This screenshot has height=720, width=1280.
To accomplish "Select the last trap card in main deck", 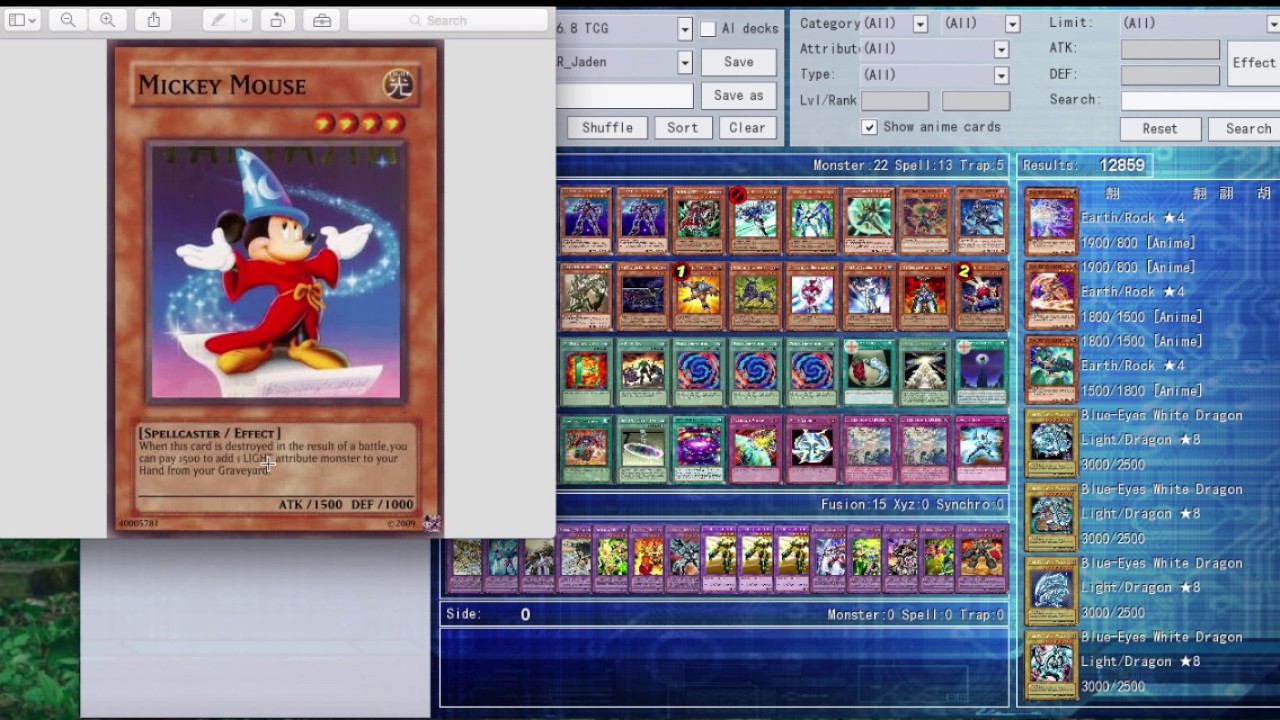I will pyautogui.click(x=981, y=449).
